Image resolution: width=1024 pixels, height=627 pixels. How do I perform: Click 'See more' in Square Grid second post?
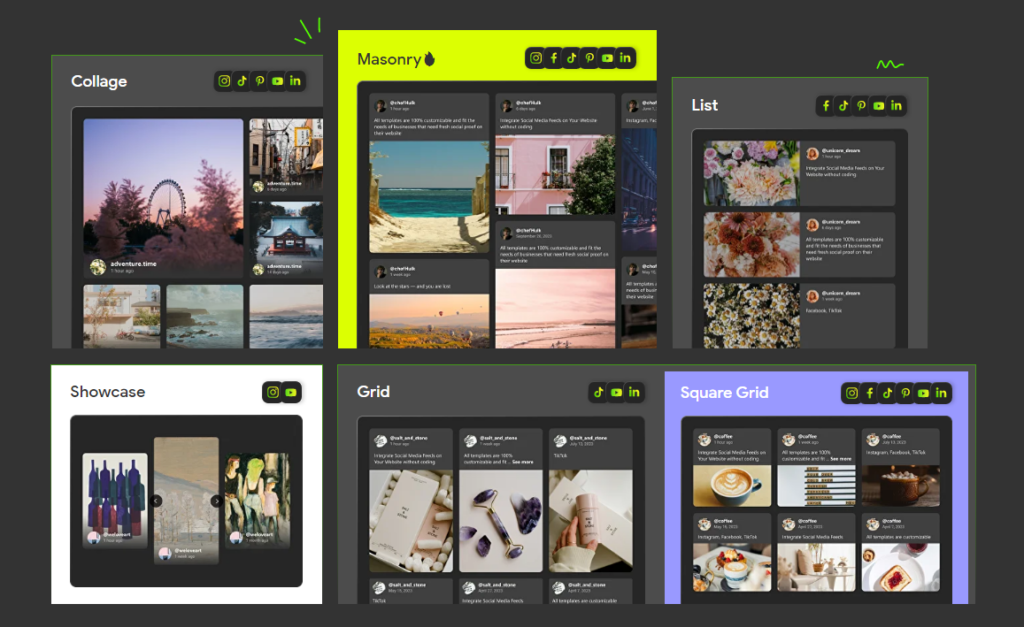click(840, 458)
